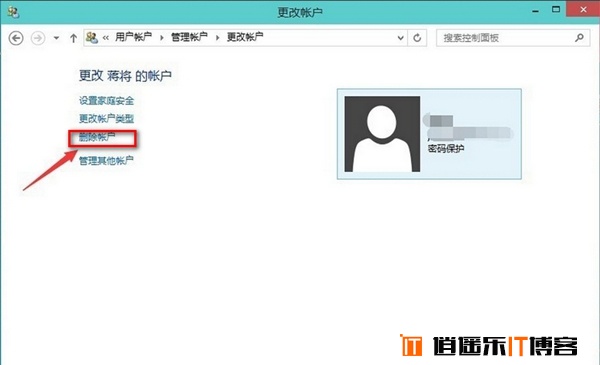Viewport: 600px width, 365px height.
Task: Open the 管理帐户 breadcrumb
Action: 189,37
